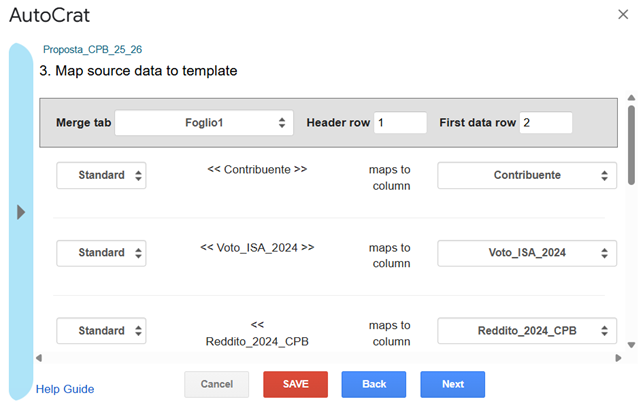This screenshot has width=643, height=410.
Task: Open Standard type dropdown for Contribuente
Action: tap(101, 175)
